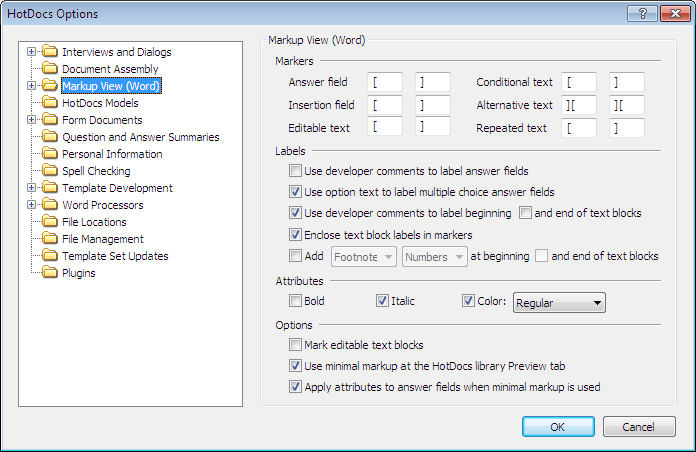The image size is (696, 452).
Task: Expand the Word Processors tree node
Action: [x=31, y=205]
